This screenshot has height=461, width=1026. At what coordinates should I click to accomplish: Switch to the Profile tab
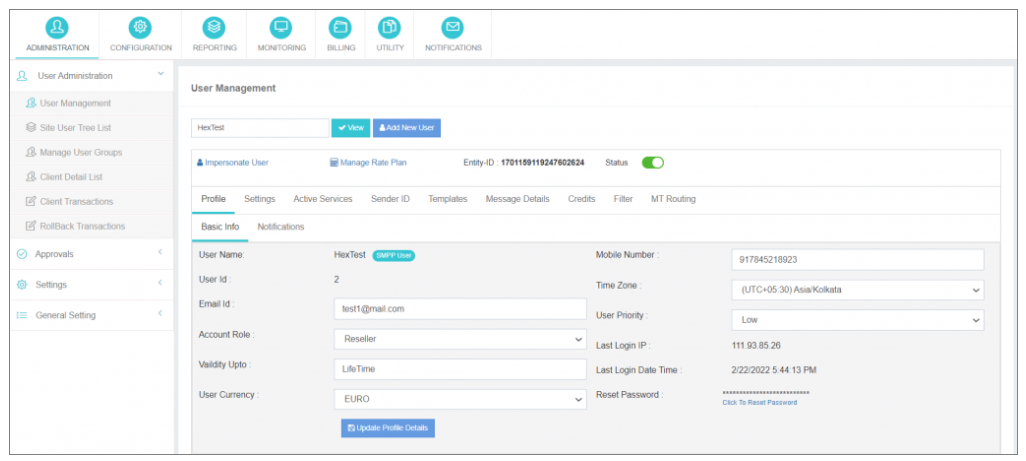point(213,199)
